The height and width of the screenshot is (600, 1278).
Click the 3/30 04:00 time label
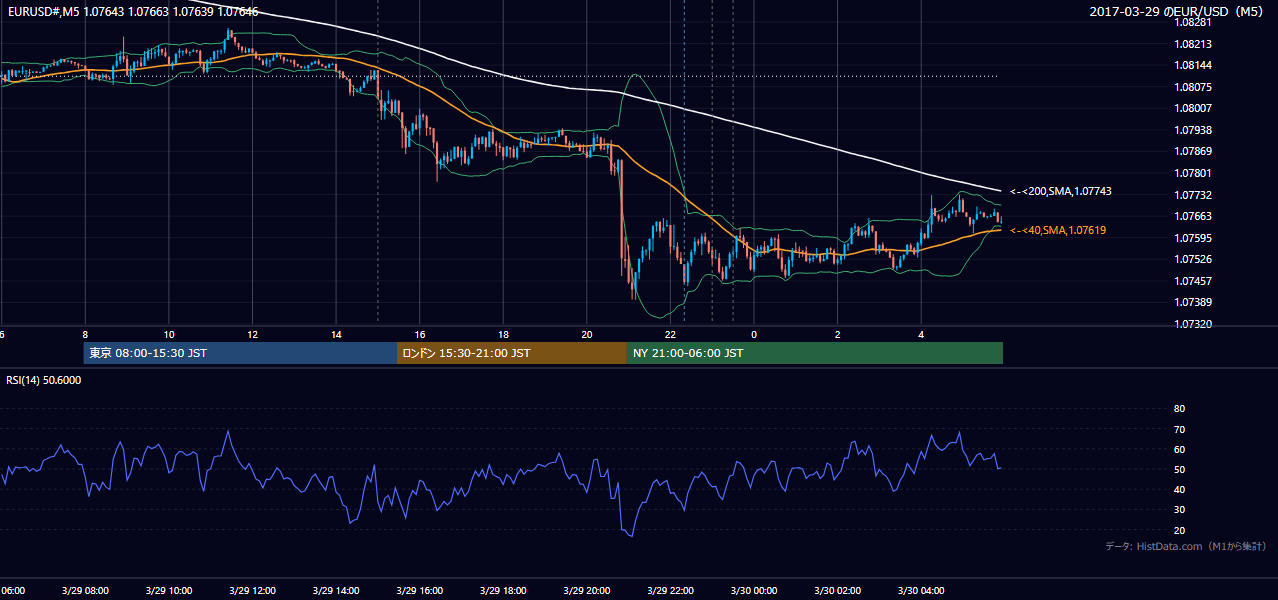point(920,590)
